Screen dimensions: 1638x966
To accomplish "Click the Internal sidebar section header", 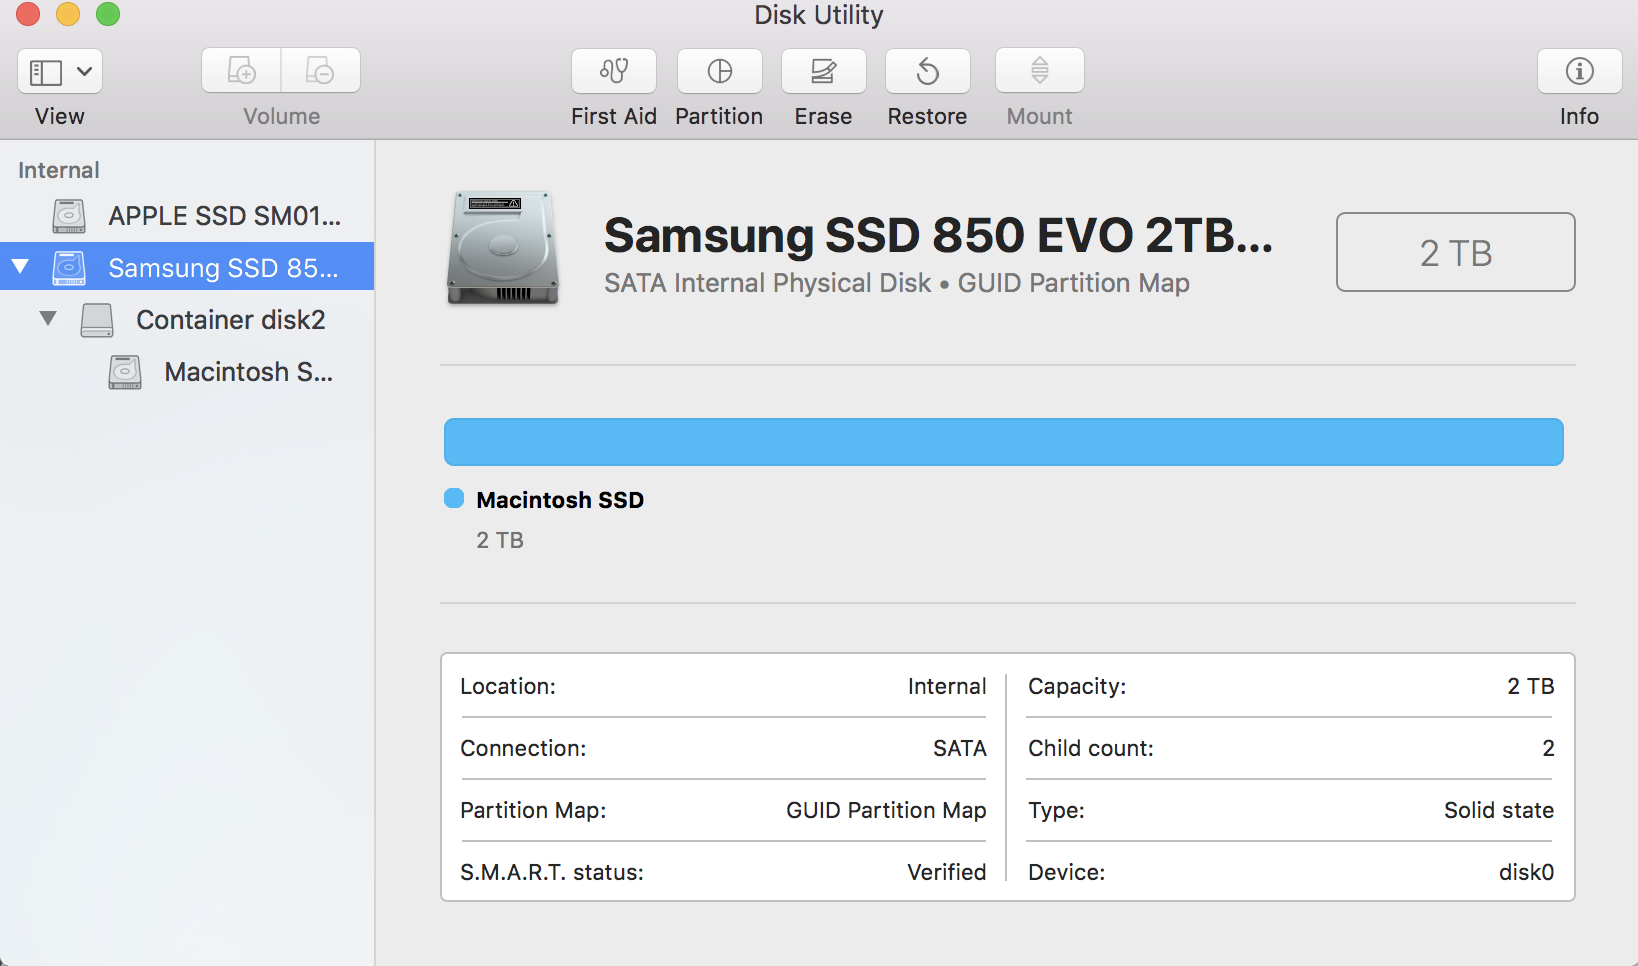I will (59, 170).
